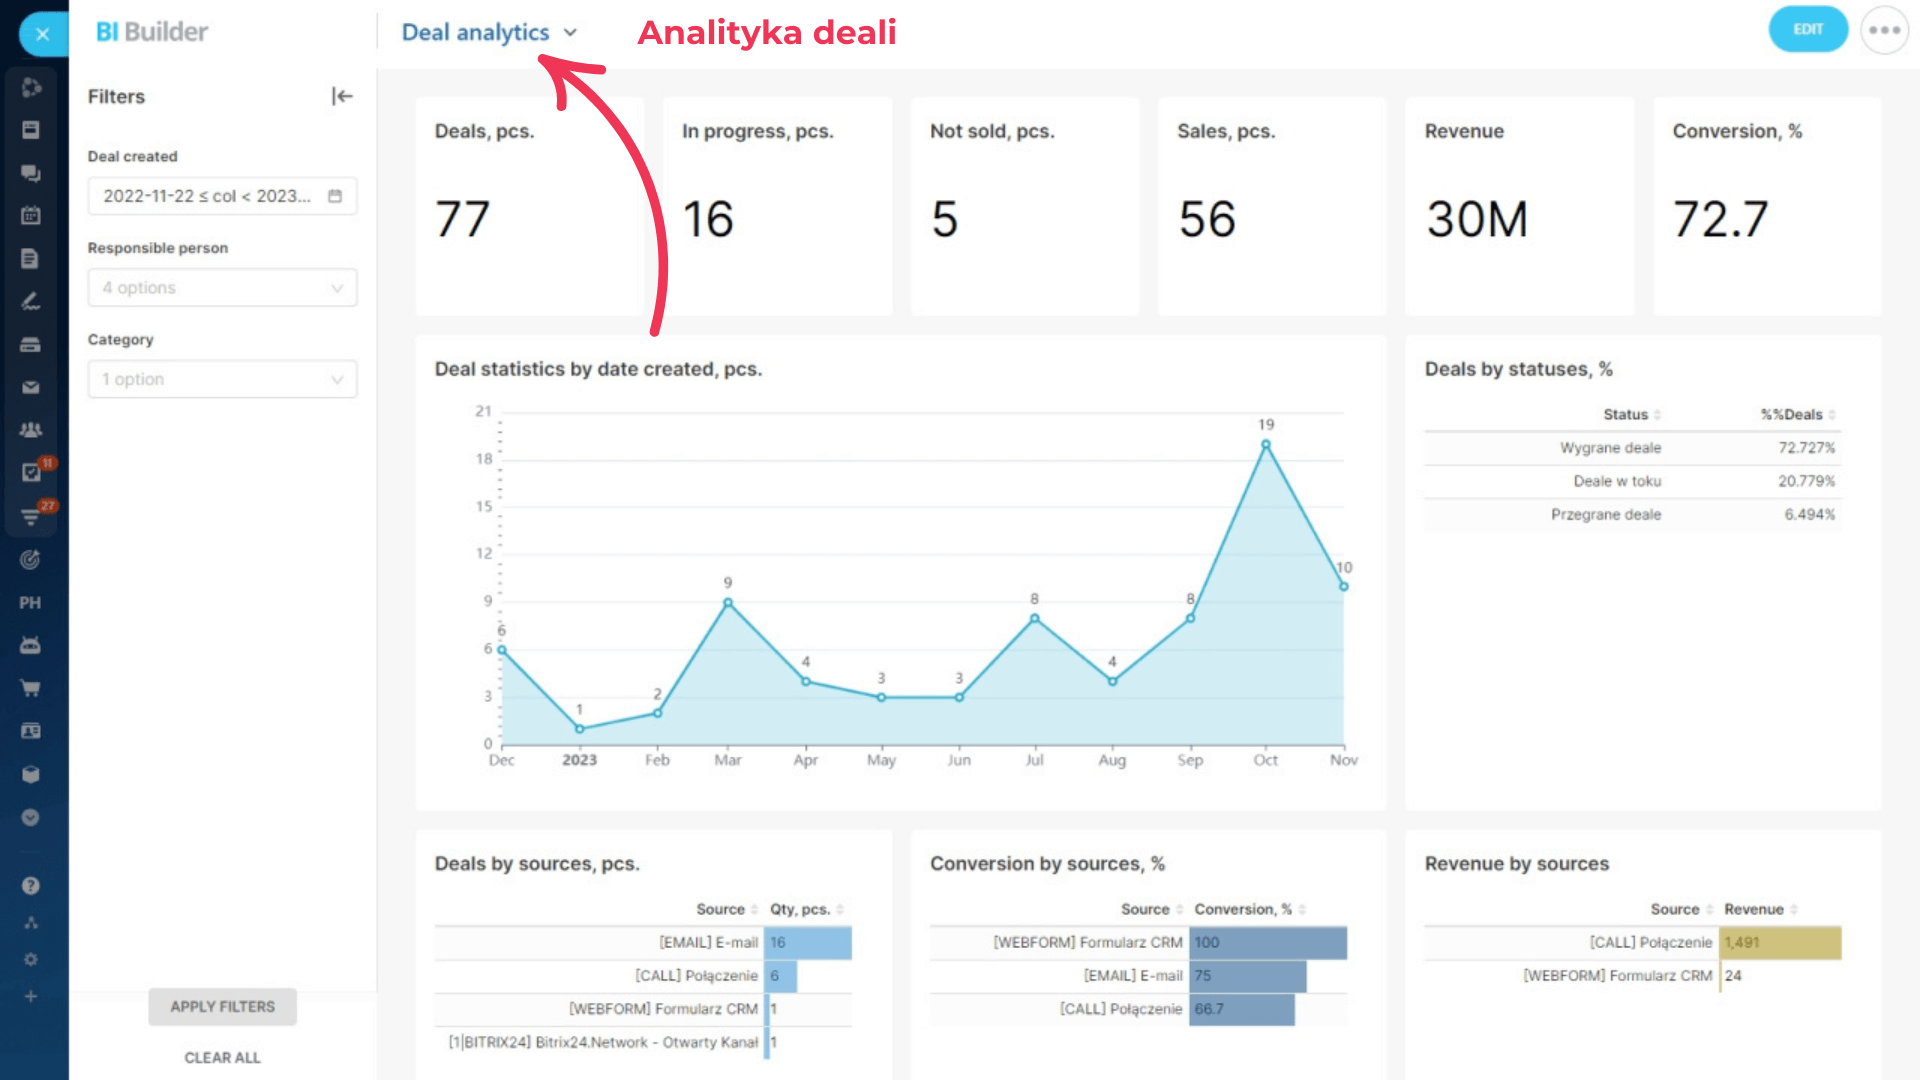Click the blue close X button
This screenshot has height=1080, width=1920.
point(42,33)
